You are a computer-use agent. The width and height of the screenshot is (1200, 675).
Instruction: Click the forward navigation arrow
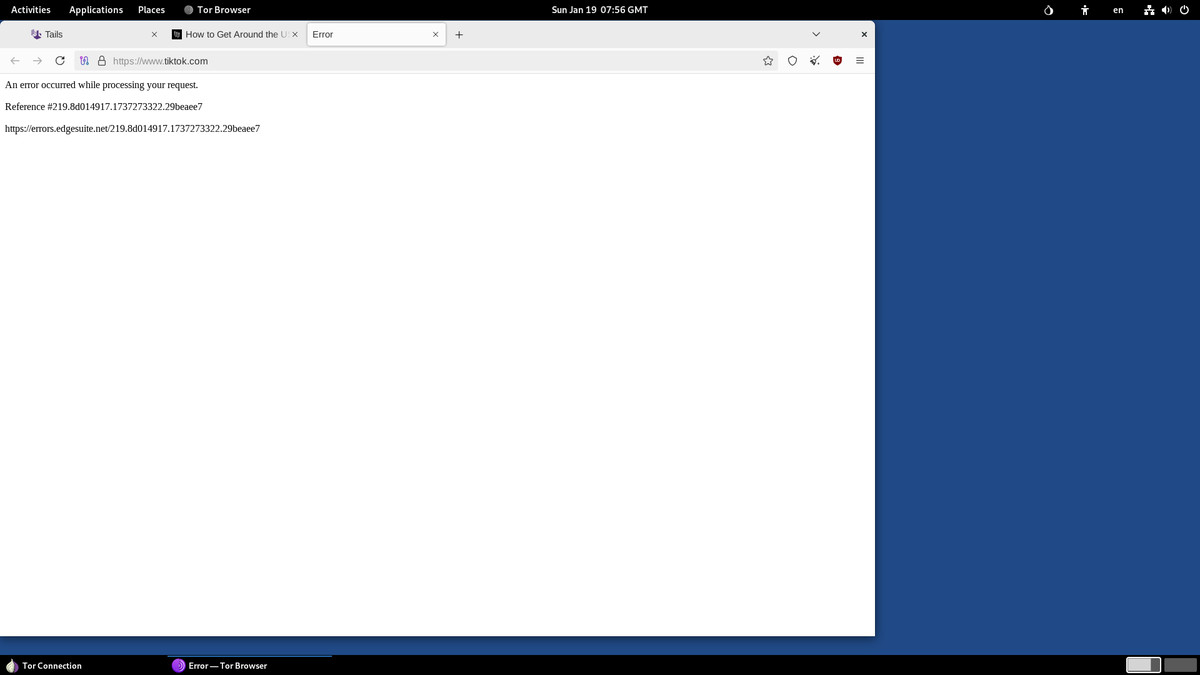tap(37, 61)
